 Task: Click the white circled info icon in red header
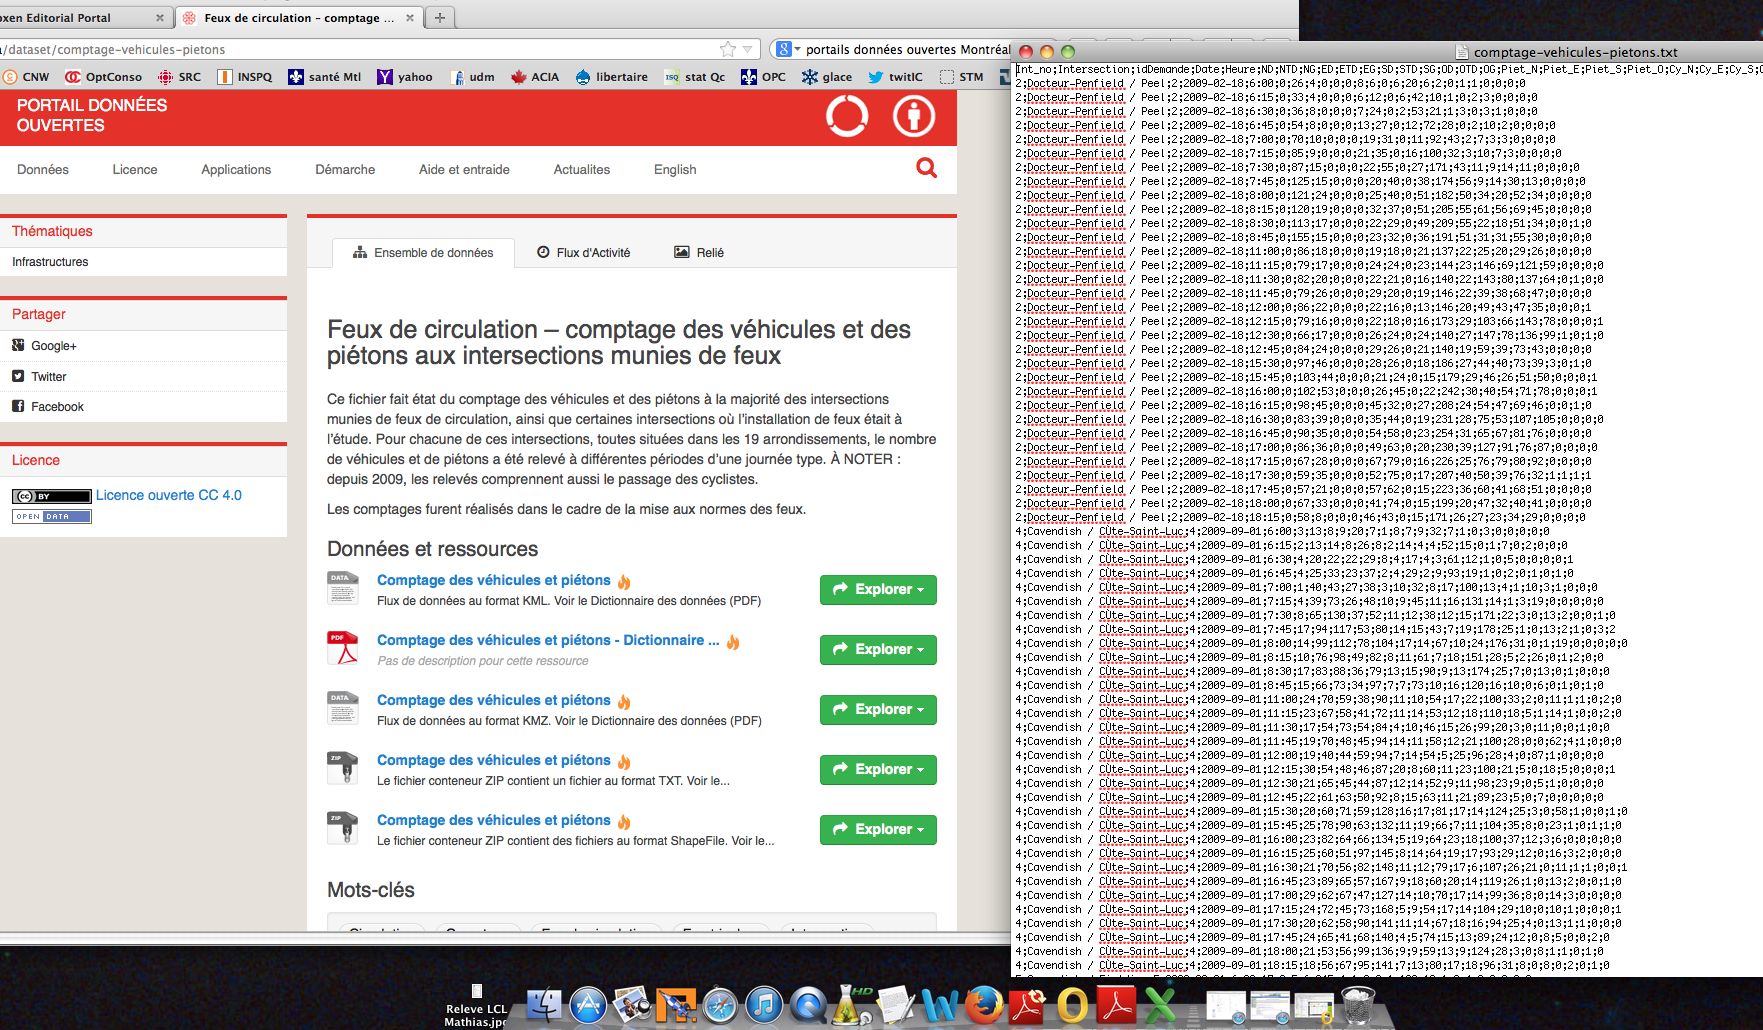(x=913, y=116)
